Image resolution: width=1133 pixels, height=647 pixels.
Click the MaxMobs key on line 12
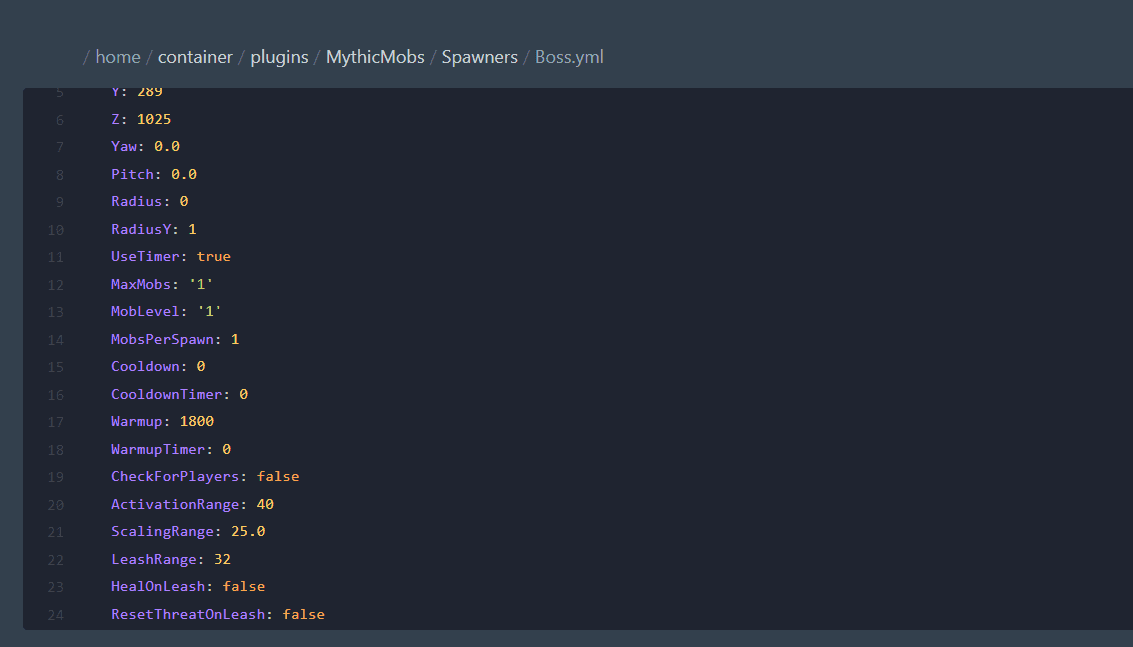[141, 284]
